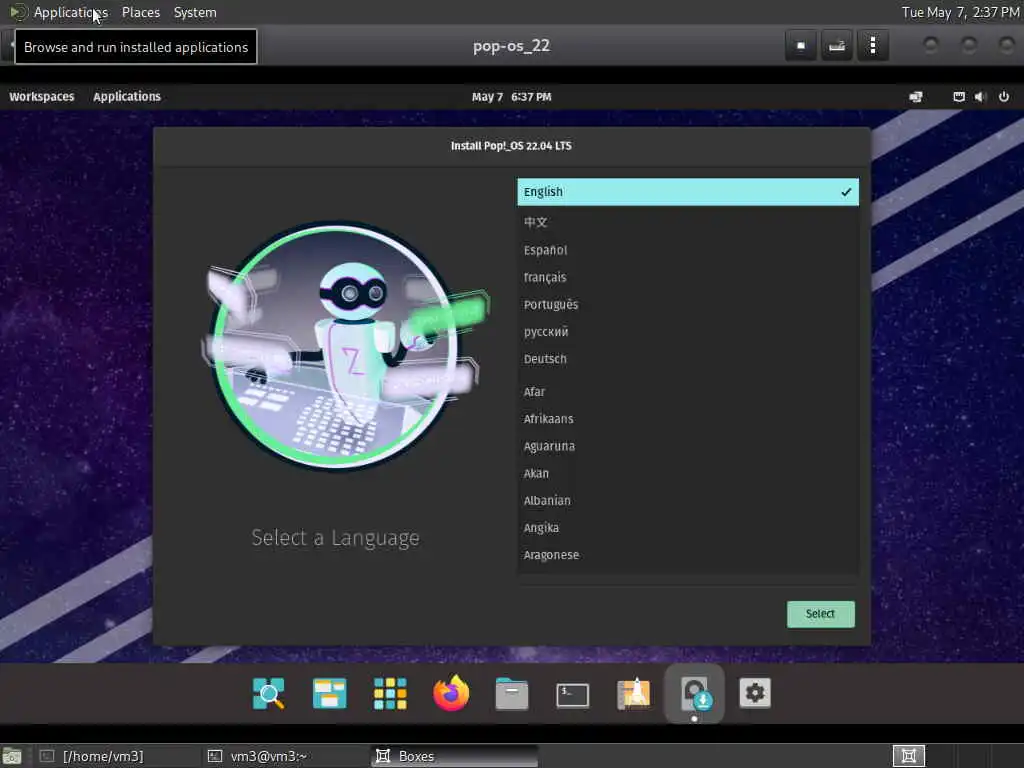Click the guest volume speaker icon
Viewport: 1024px width, 768px height.
coord(980,97)
